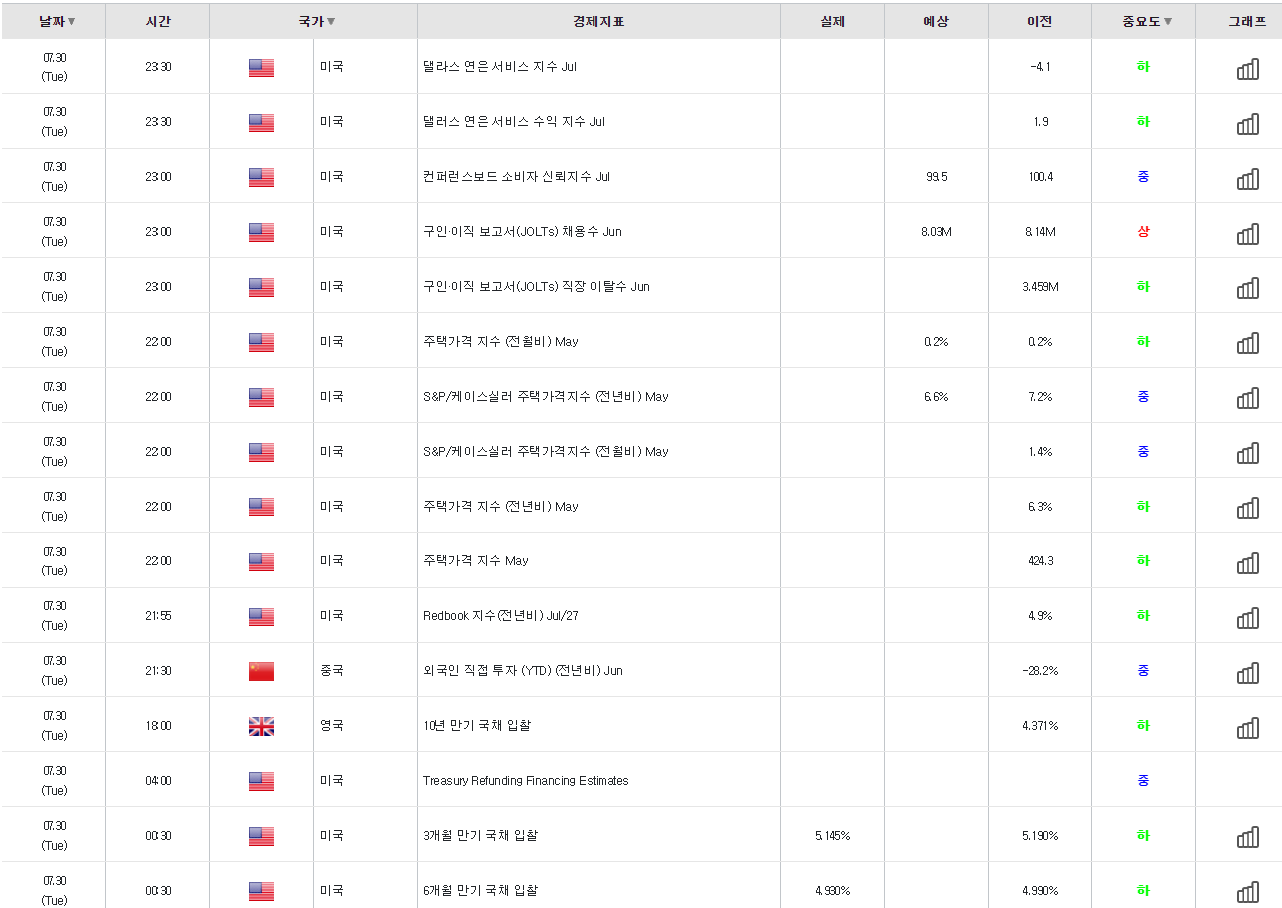The image size is (1282, 908).
Task: Open graph icon for JOLTs 직장 이탈수 Jun
Action: pyautogui.click(x=1247, y=288)
